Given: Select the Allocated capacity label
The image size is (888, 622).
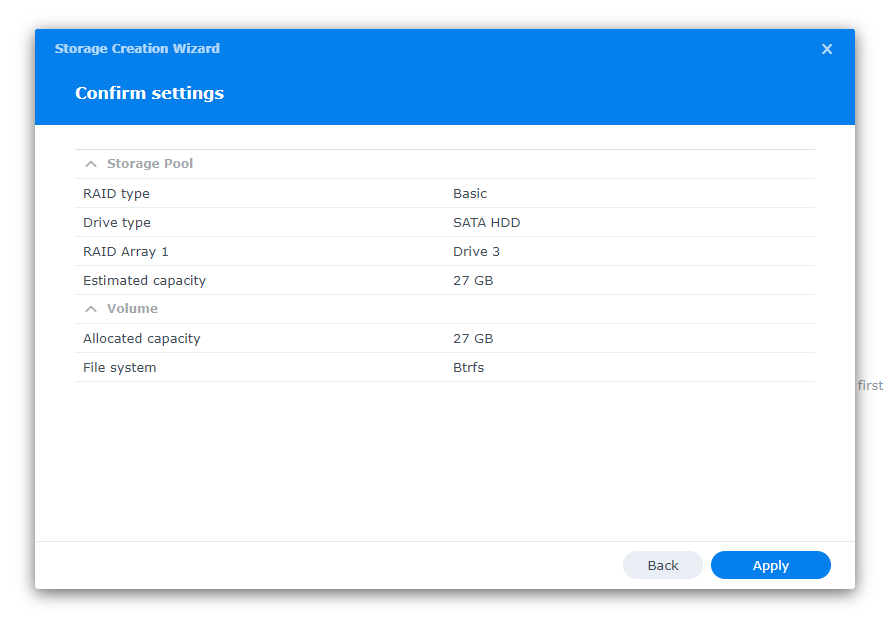Looking at the screenshot, I should click(x=142, y=338).
